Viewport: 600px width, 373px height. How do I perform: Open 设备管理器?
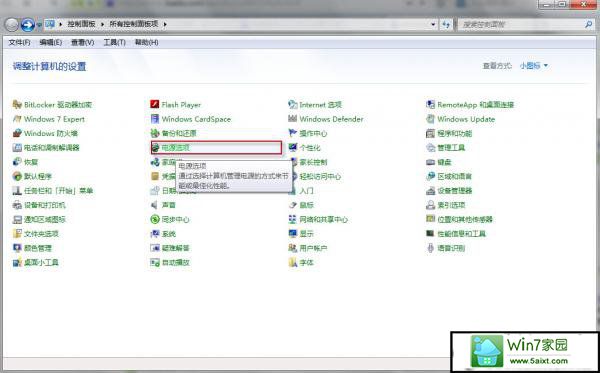click(449, 191)
